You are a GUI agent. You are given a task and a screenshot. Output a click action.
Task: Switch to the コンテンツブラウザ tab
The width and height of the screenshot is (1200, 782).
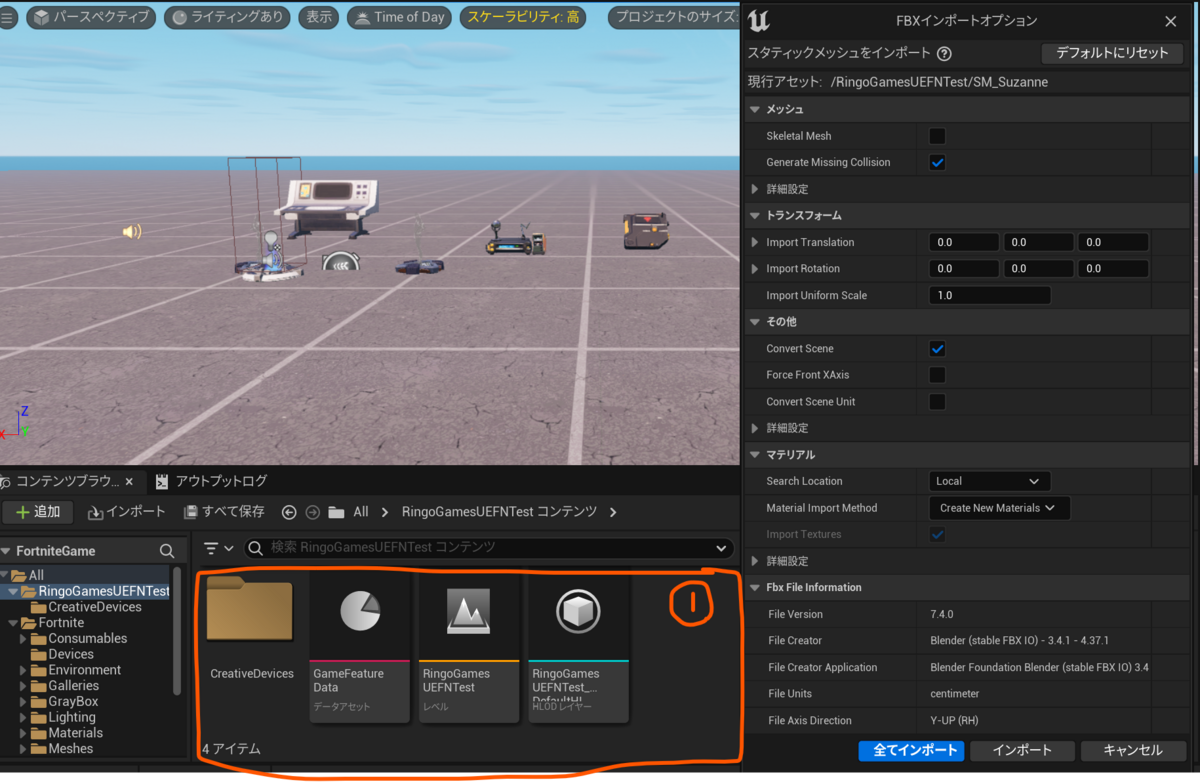click(x=66, y=481)
